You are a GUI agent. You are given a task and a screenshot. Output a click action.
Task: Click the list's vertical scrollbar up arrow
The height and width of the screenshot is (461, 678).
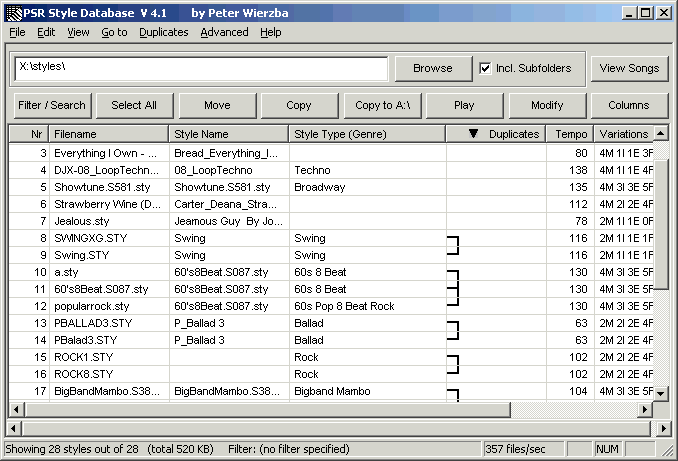(x=660, y=134)
